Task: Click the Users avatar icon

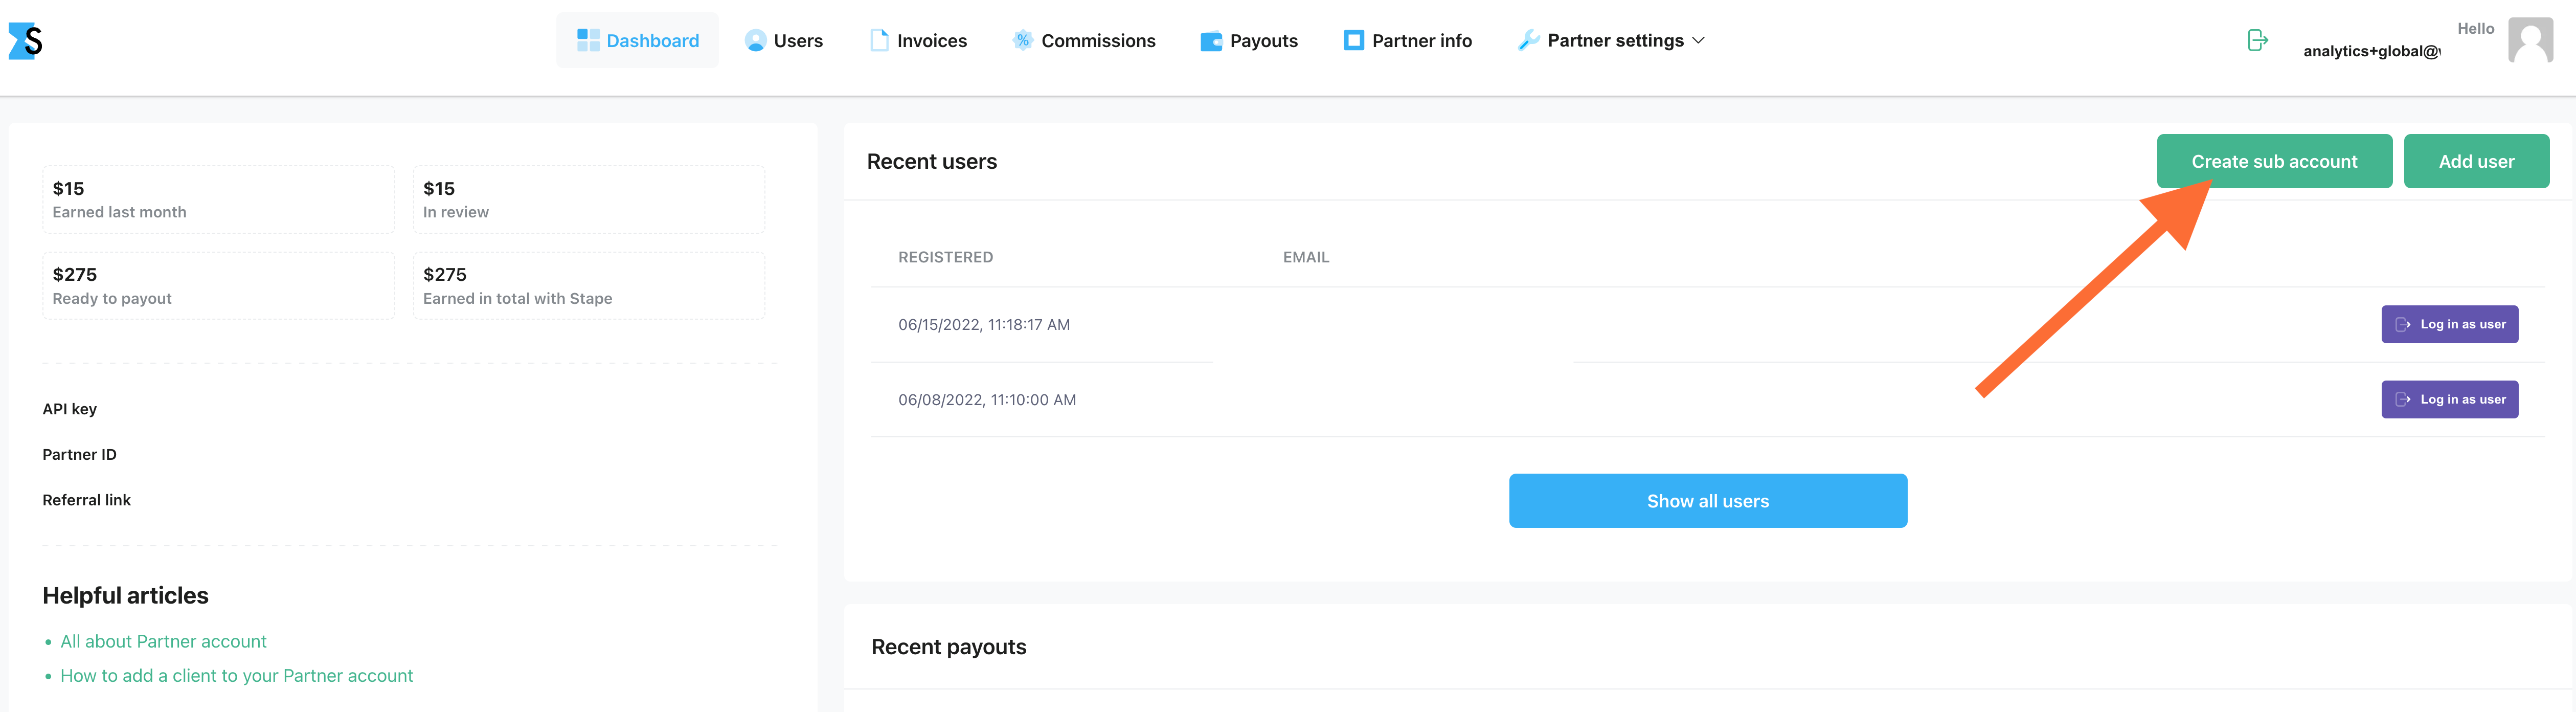Action: pos(756,40)
